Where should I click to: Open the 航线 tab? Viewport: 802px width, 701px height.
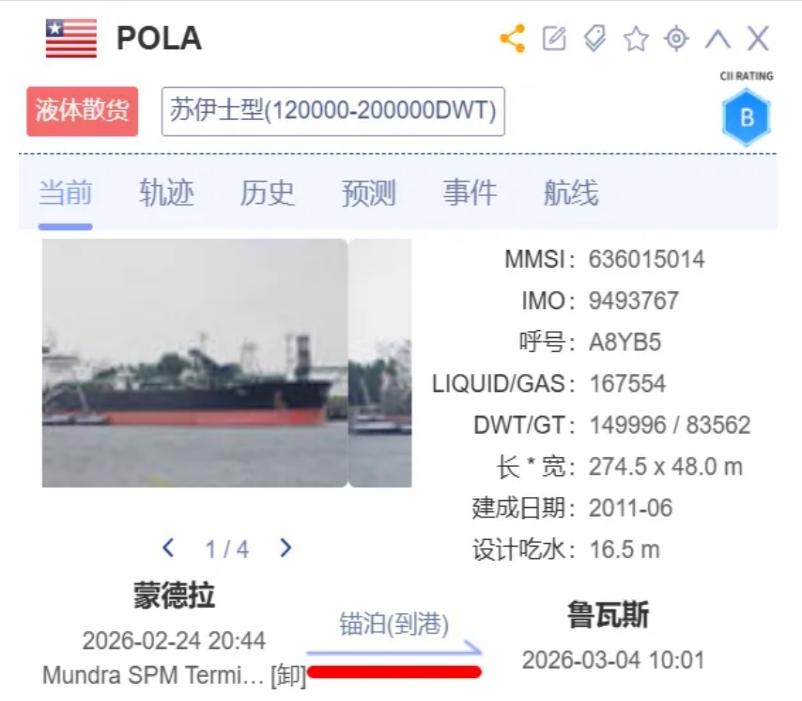pos(571,193)
